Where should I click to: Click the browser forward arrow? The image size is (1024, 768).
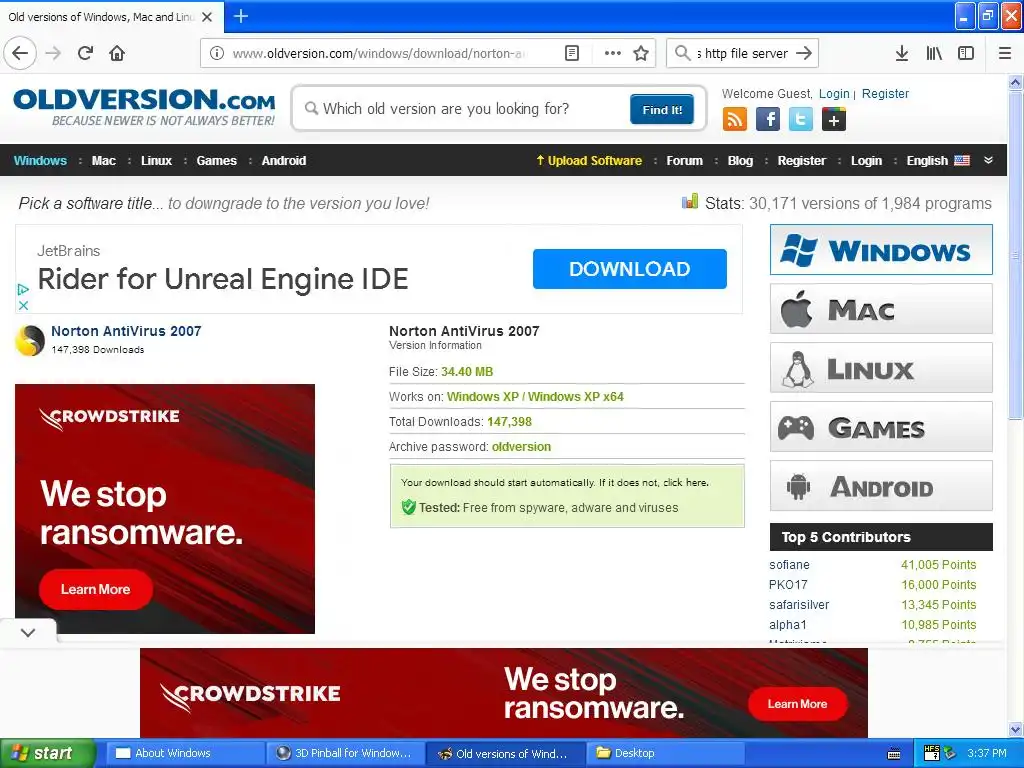[53, 53]
